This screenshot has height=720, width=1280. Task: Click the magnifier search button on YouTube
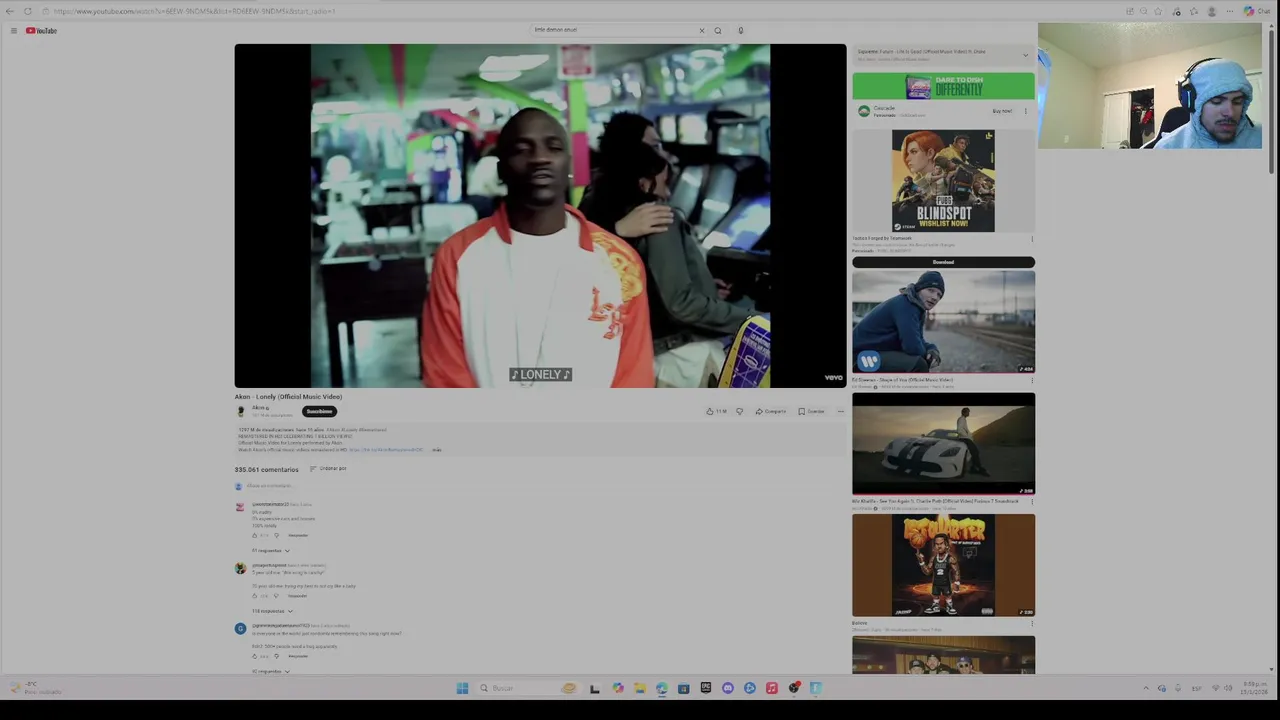pos(717,30)
